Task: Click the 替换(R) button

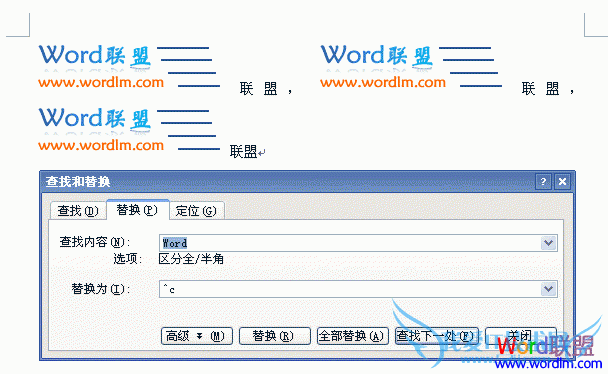Action: (275, 336)
